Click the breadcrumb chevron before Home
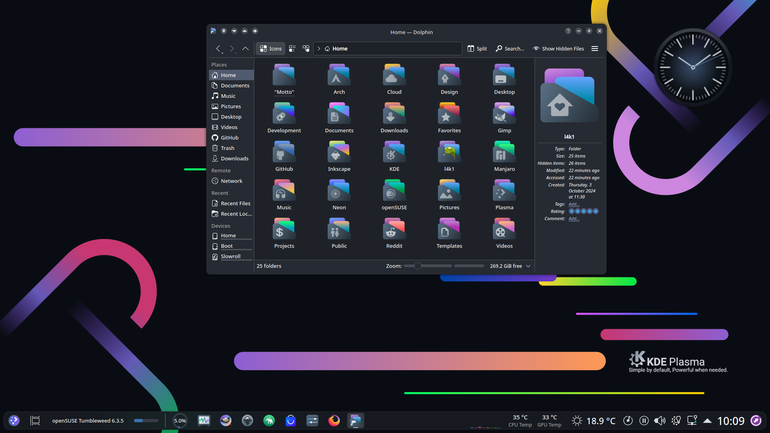This screenshot has height=433, width=770. (x=319, y=49)
